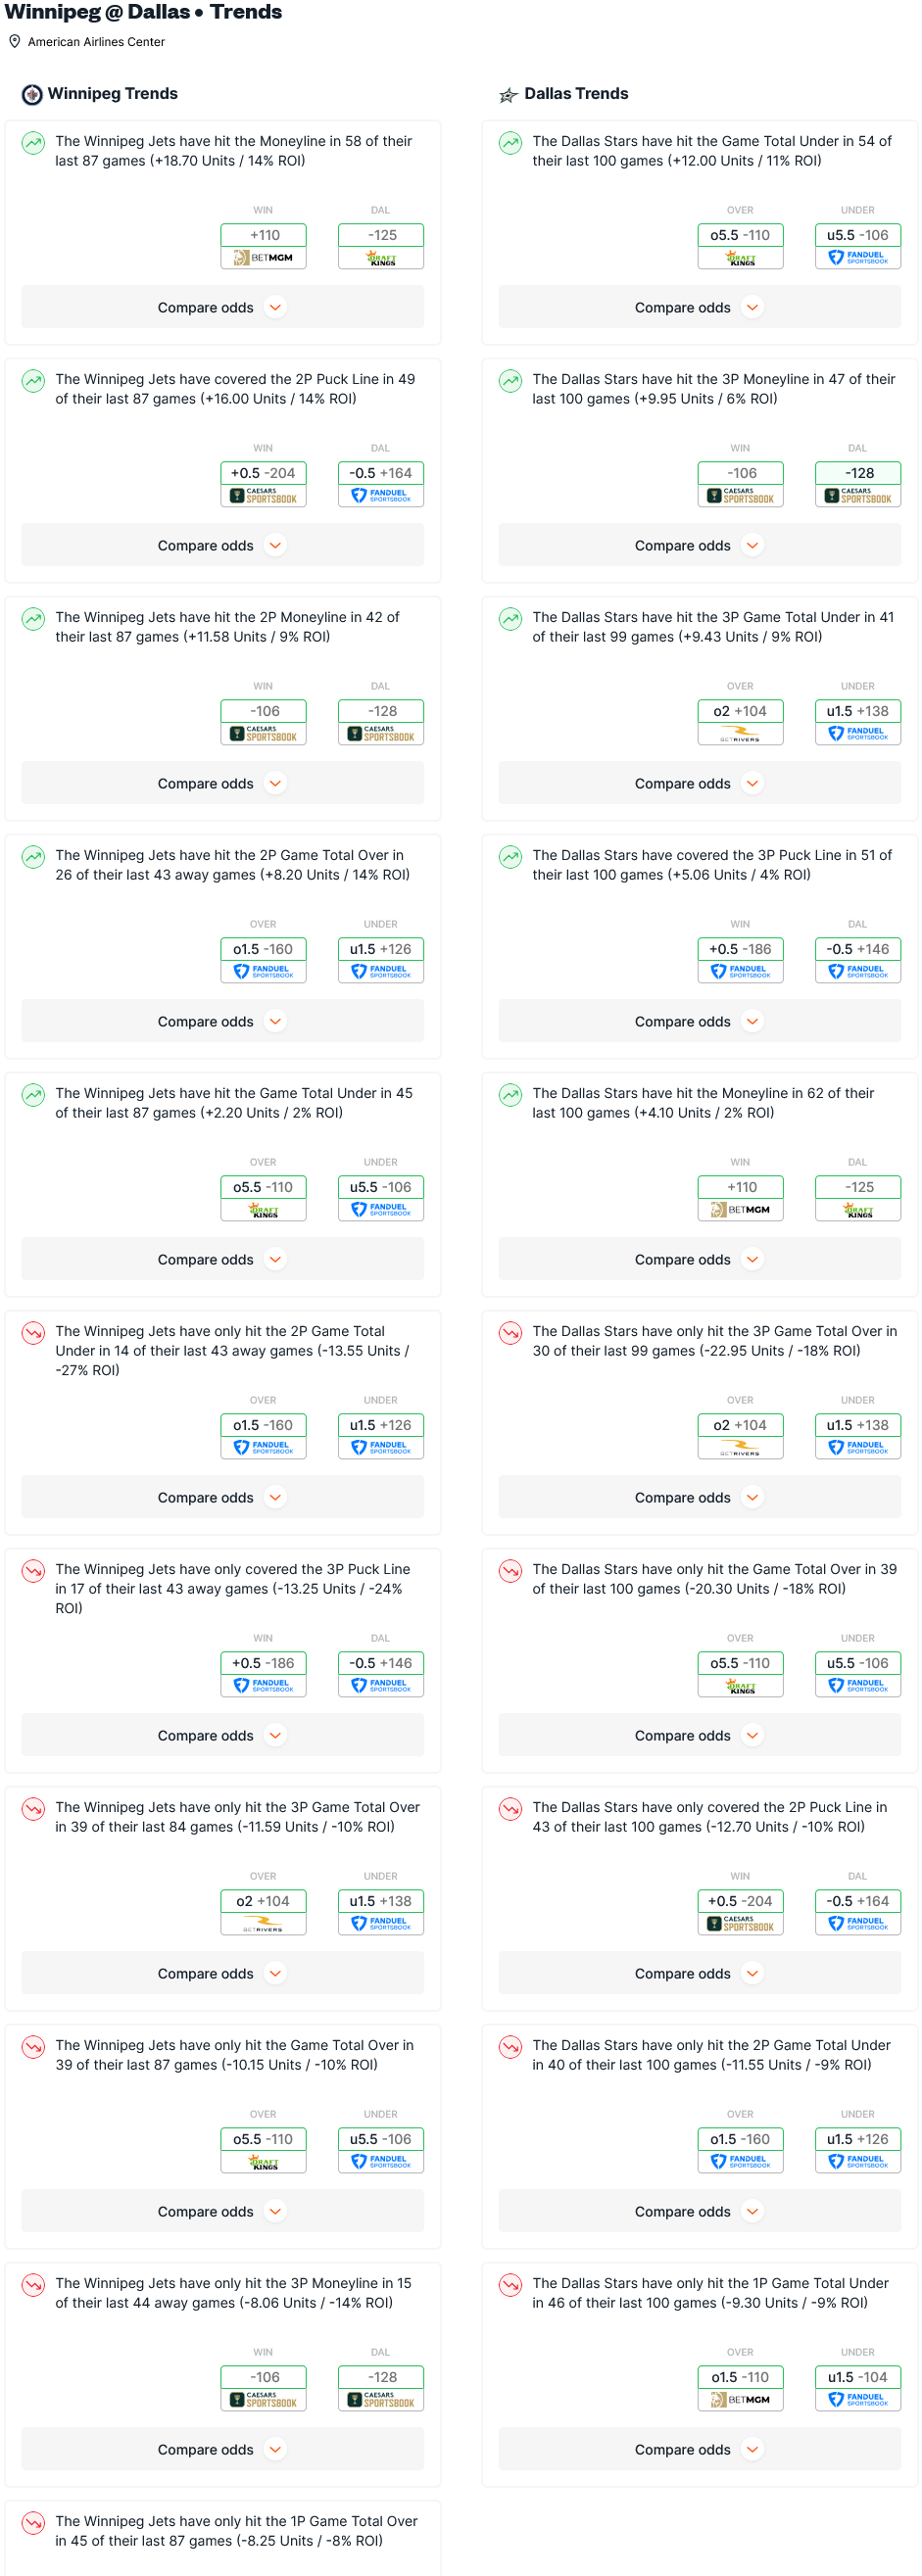Open Compare odds under Stars 2P Puck Line trend
The height and width of the screenshot is (2576, 922).
pos(699,1974)
